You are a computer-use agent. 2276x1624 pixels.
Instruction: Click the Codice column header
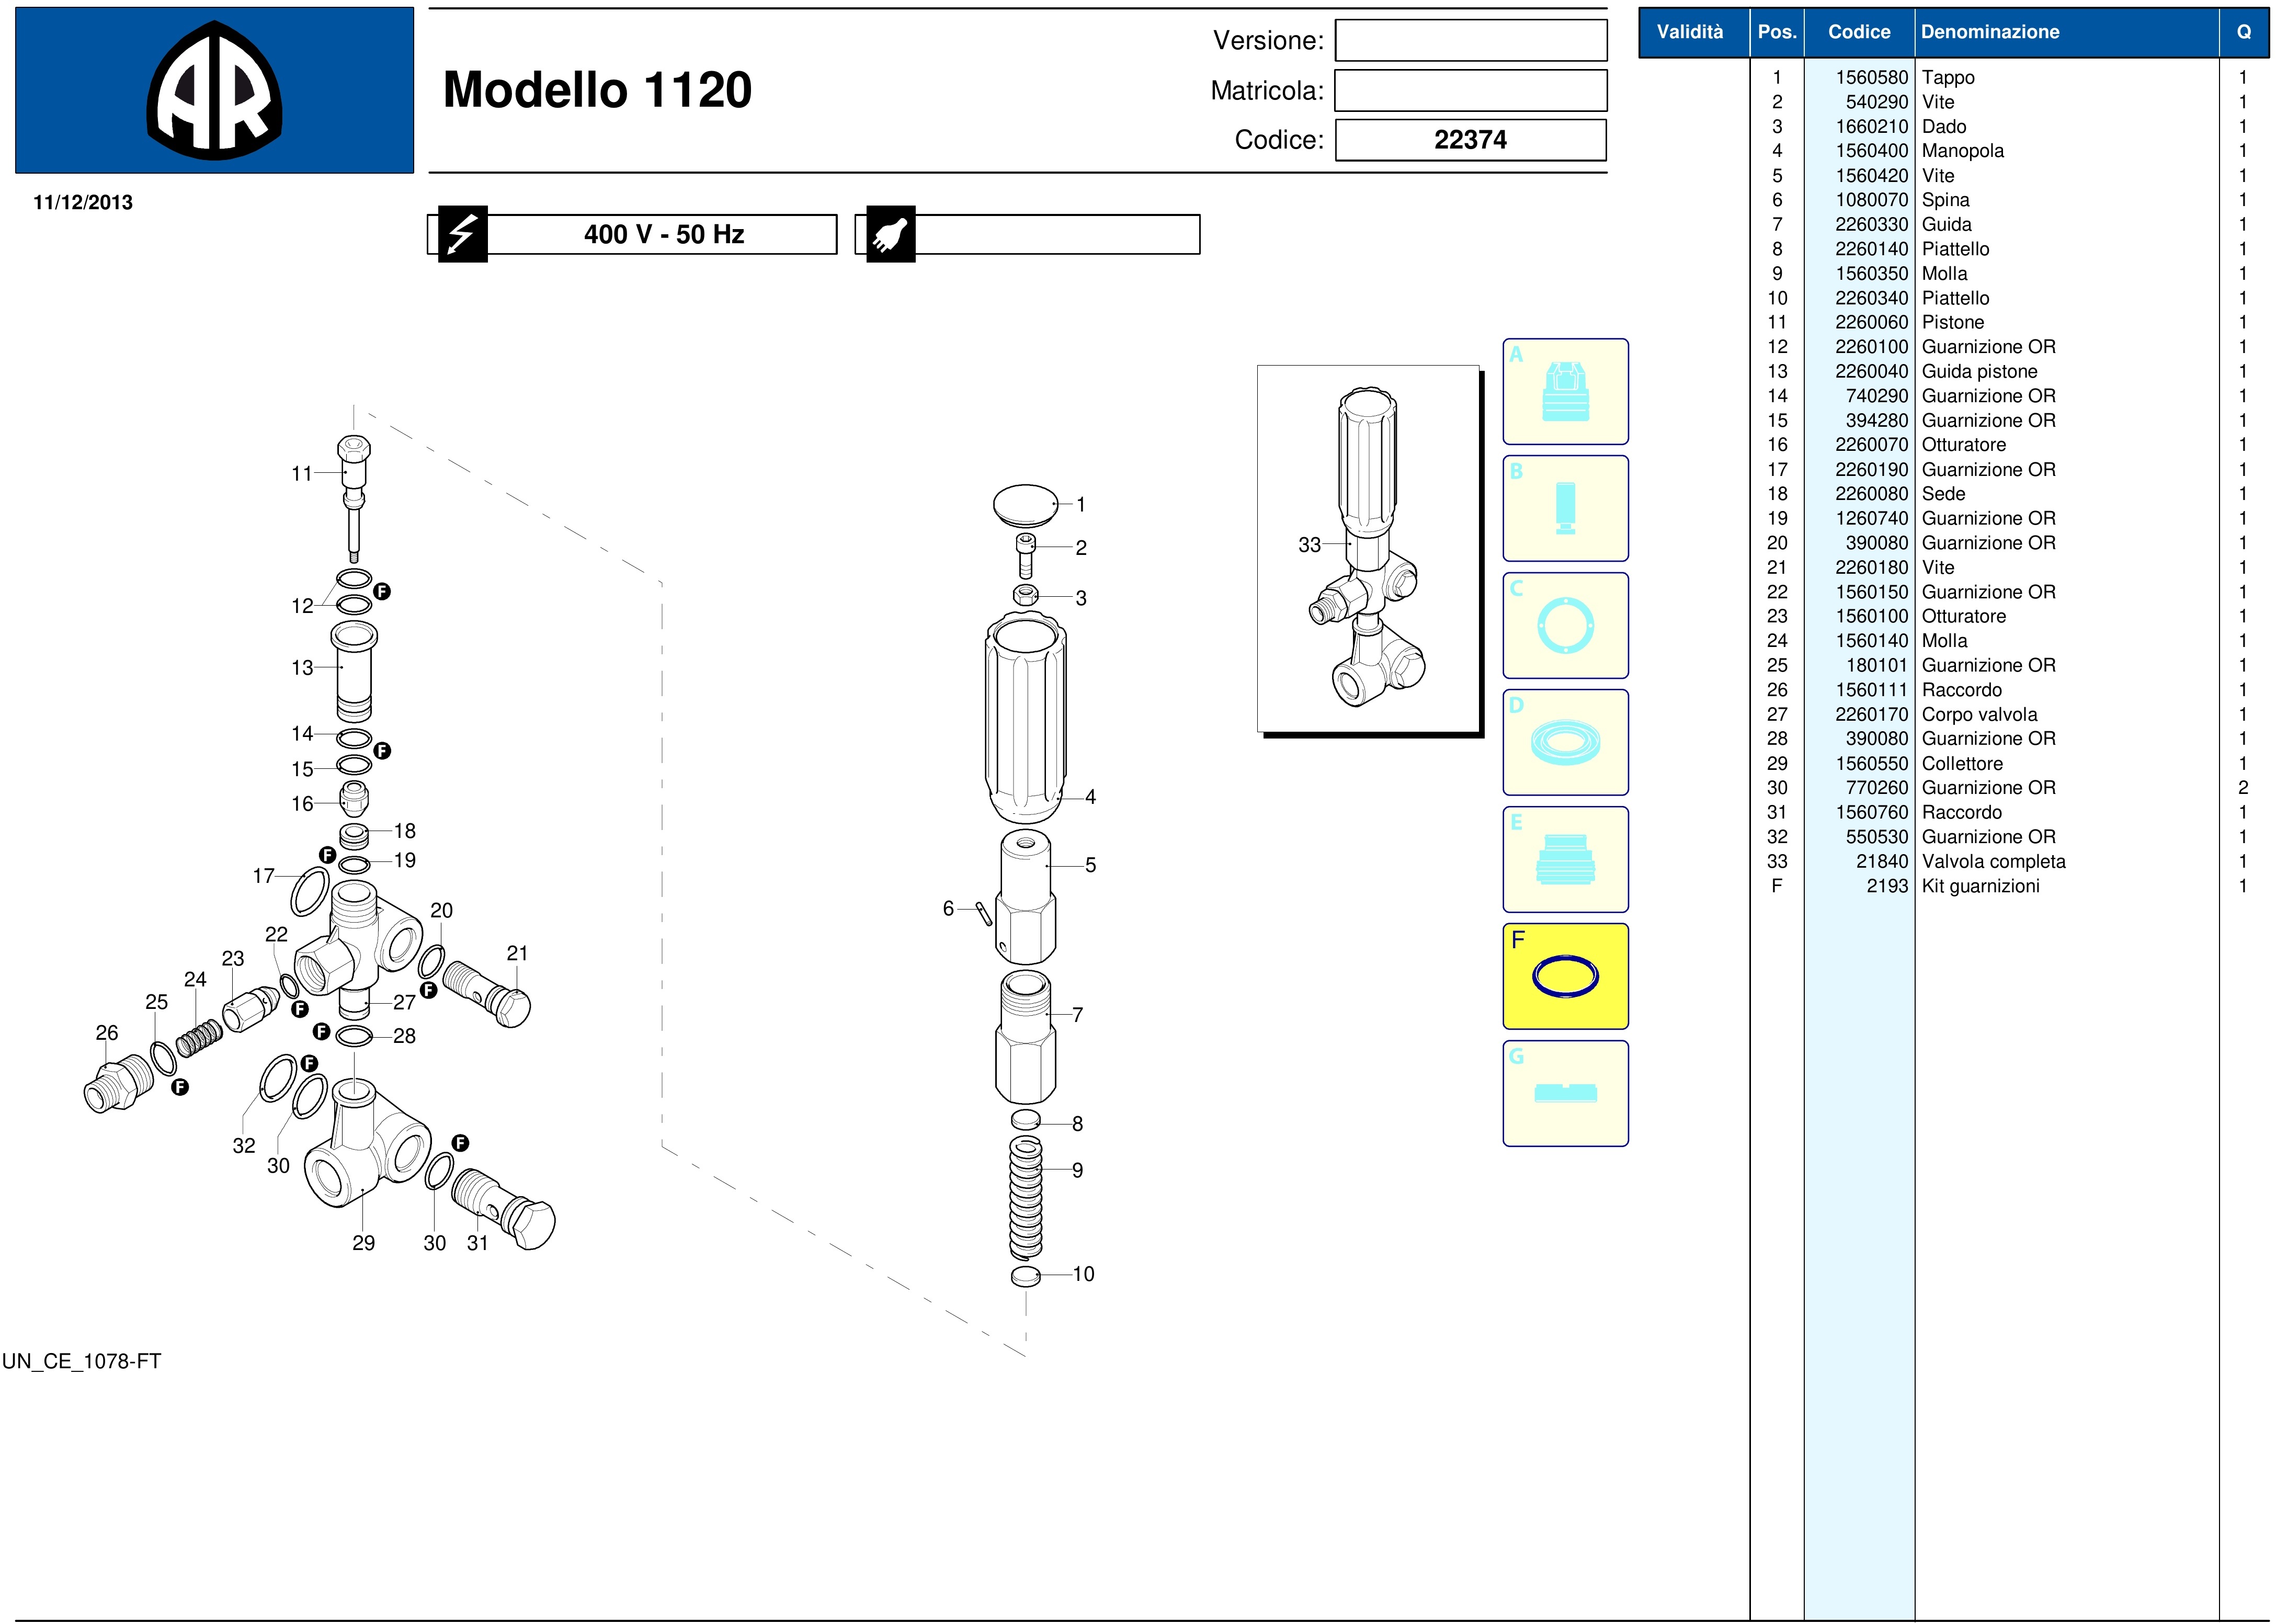(1858, 32)
